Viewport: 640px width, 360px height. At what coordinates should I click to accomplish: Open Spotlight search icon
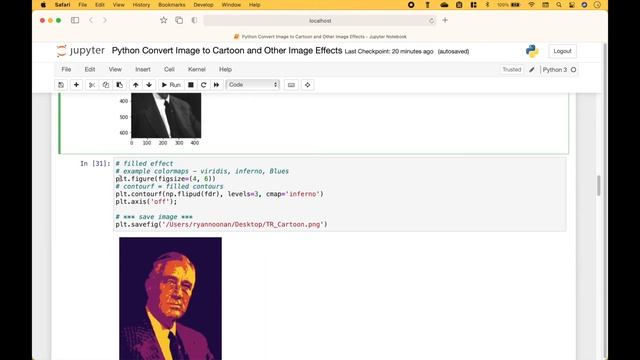click(x=559, y=5)
